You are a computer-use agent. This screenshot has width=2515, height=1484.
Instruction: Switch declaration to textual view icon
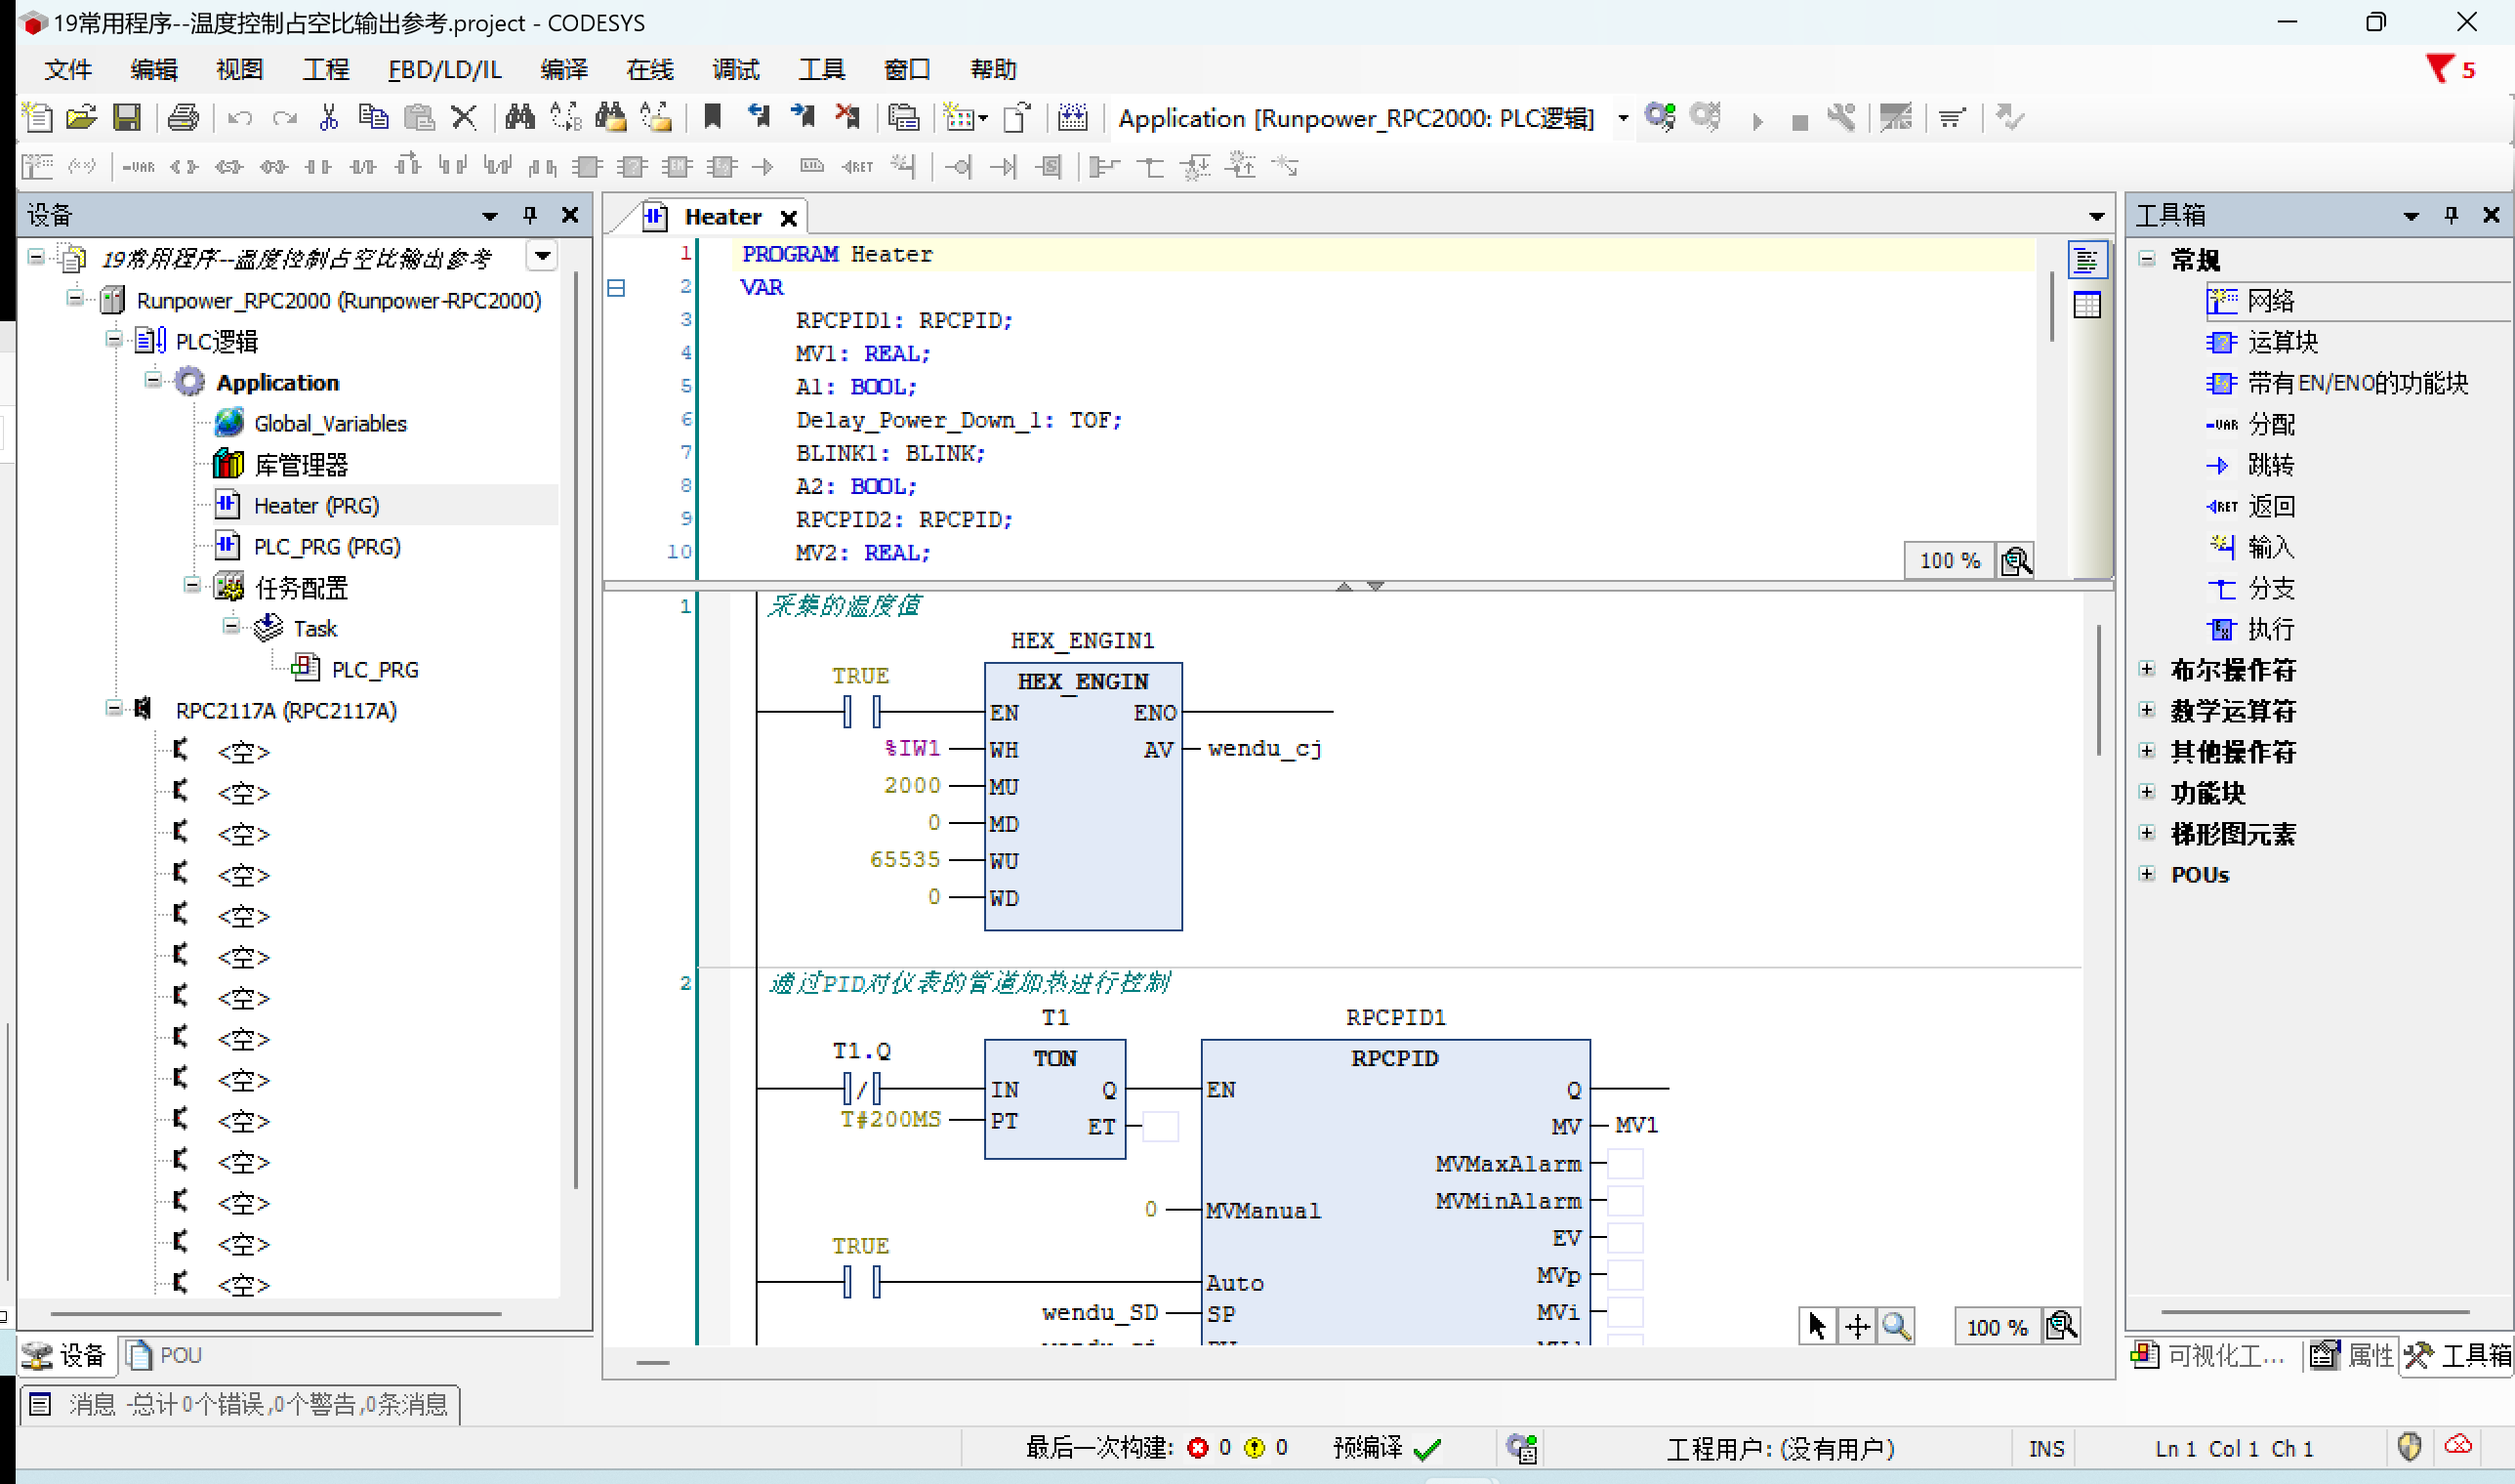2087,262
